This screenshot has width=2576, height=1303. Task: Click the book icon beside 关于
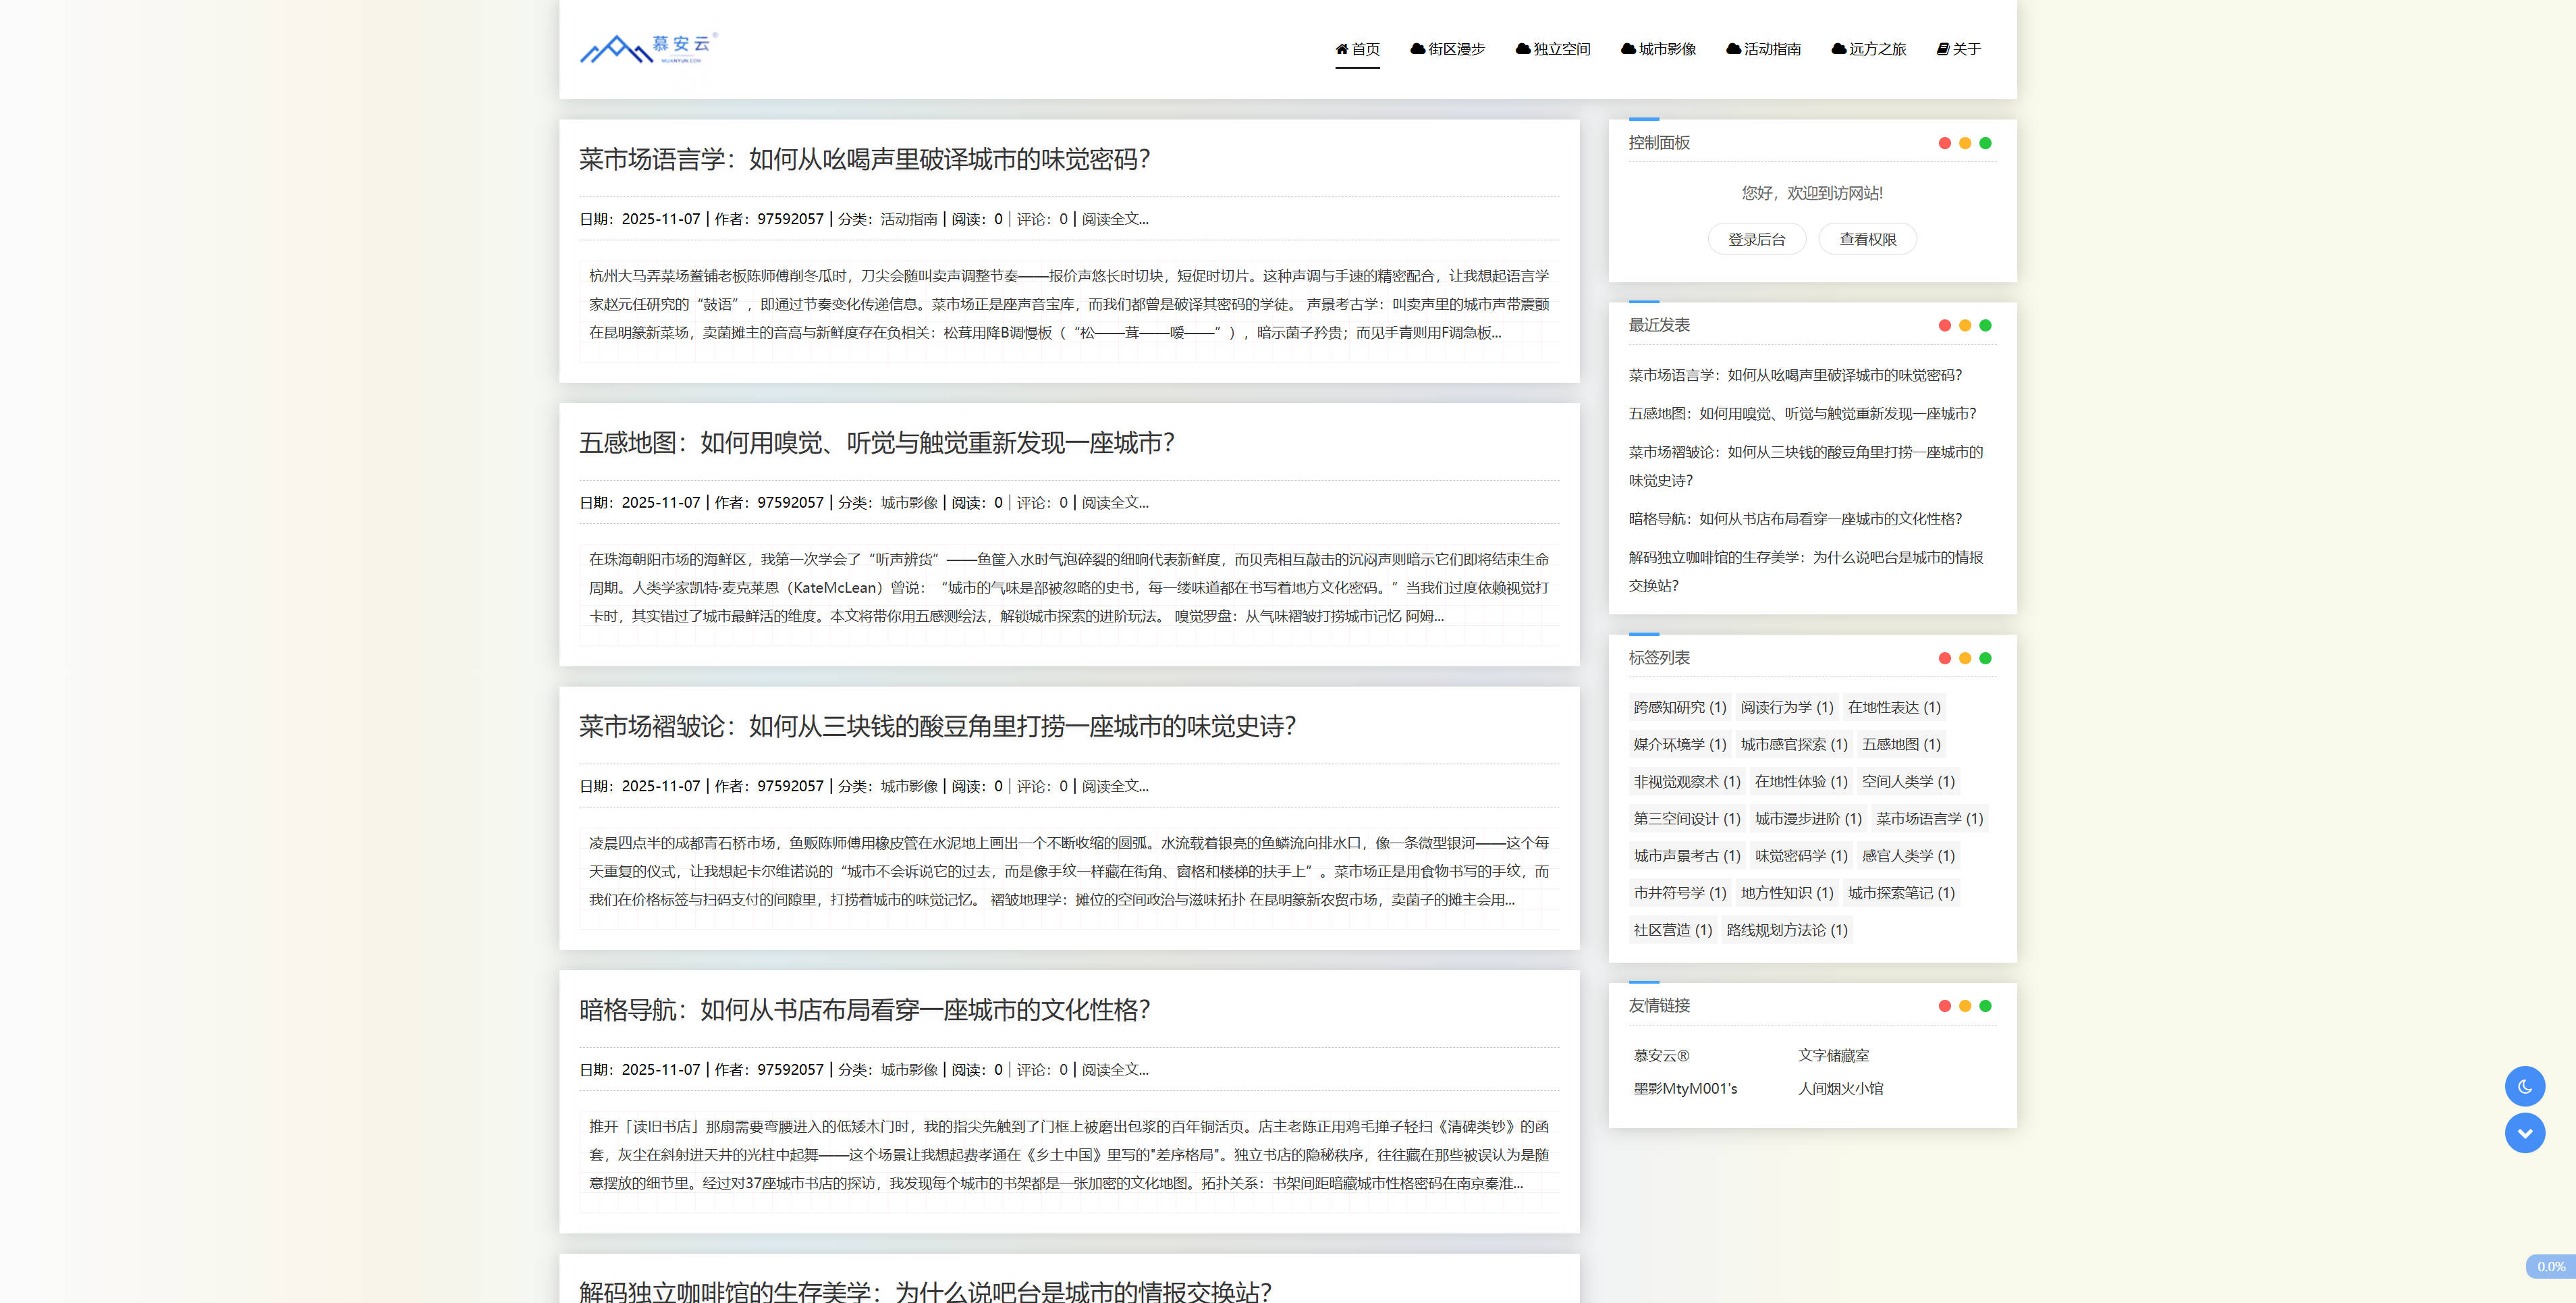[1942, 49]
